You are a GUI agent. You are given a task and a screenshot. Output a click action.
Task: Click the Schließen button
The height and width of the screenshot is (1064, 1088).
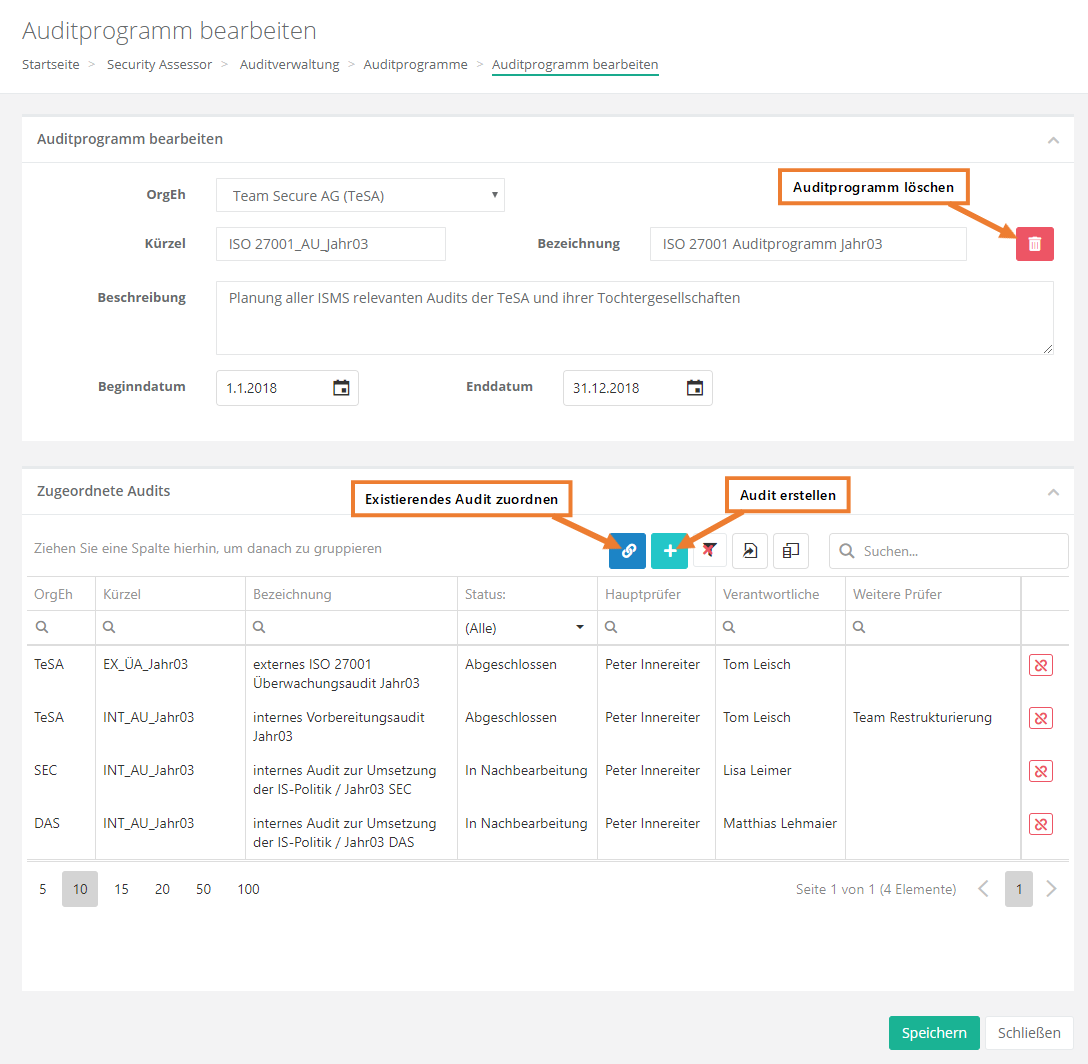tap(1029, 1033)
